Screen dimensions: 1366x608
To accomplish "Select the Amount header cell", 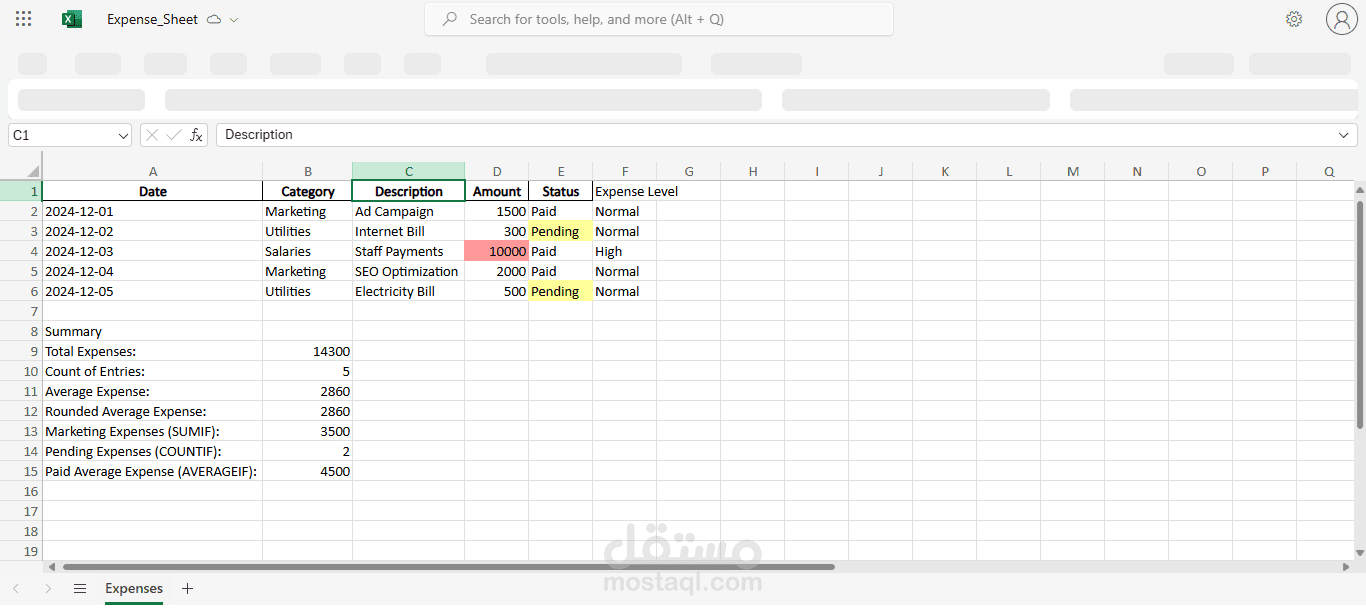I will pyautogui.click(x=497, y=191).
